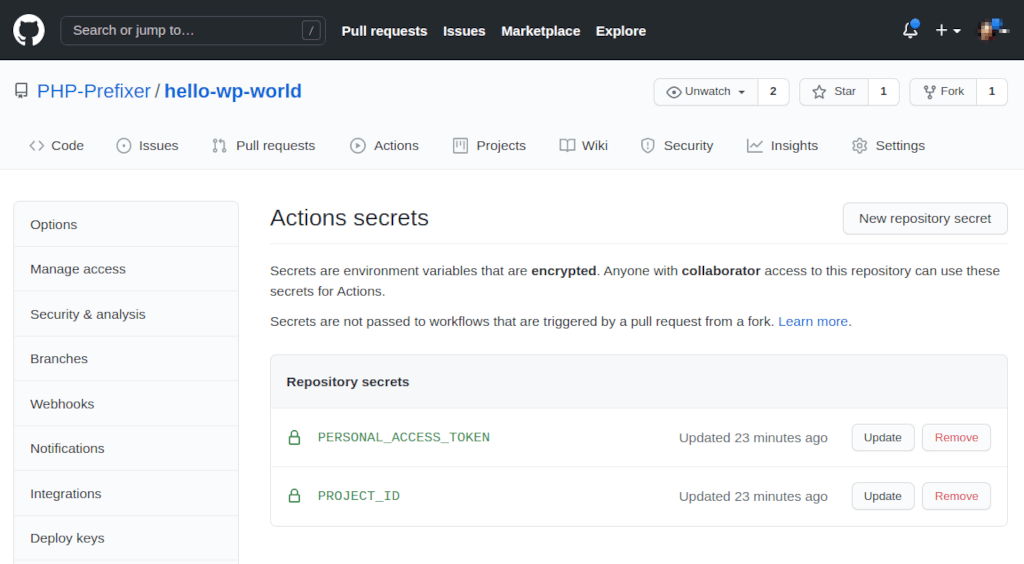Click the lock icon beside PROJECT_ID
Screen dimensions: 1024x564
(x=294, y=496)
